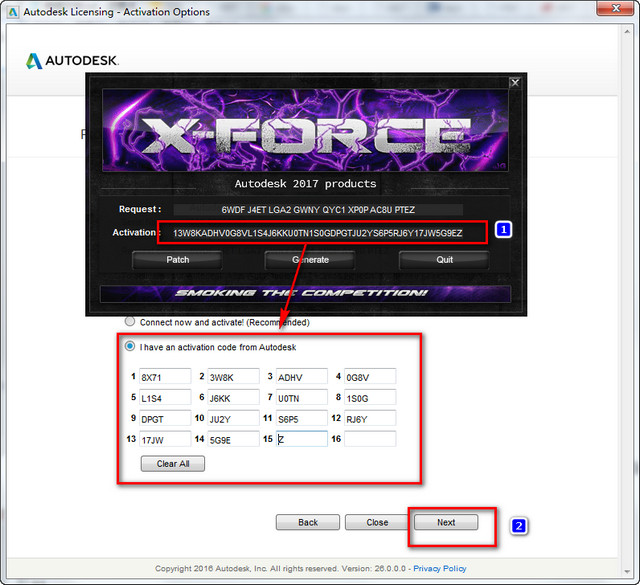The width and height of the screenshot is (640, 585).
Task: Click the Autodesk logo in the header
Action: [x=72, y=61]
